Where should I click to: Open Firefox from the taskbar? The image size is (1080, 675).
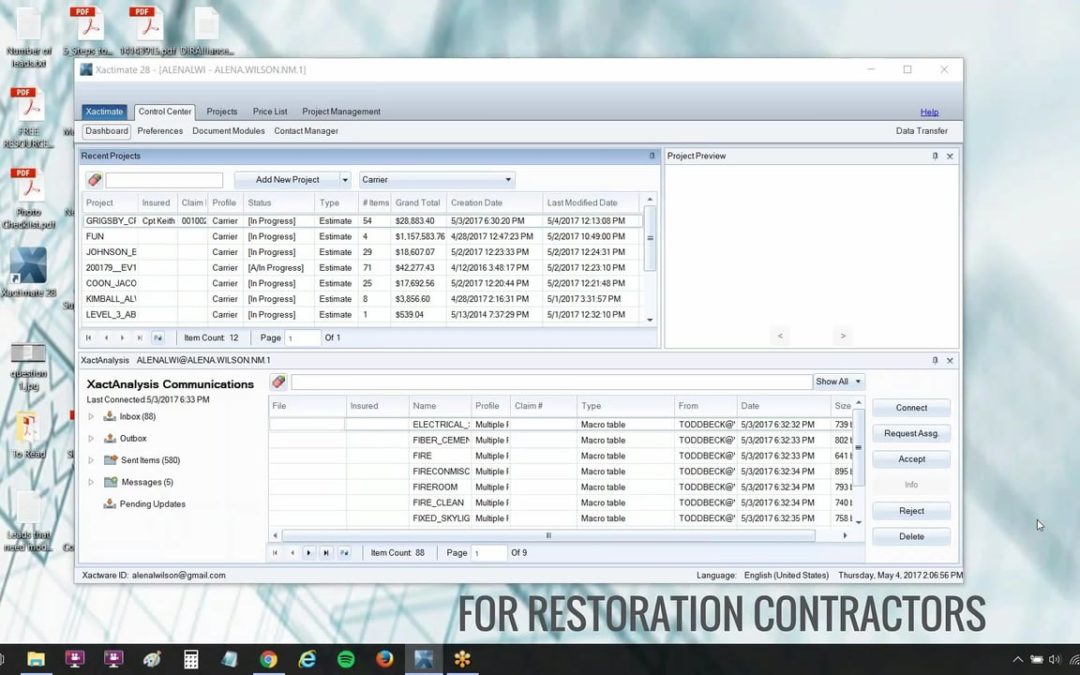point(384,659)
